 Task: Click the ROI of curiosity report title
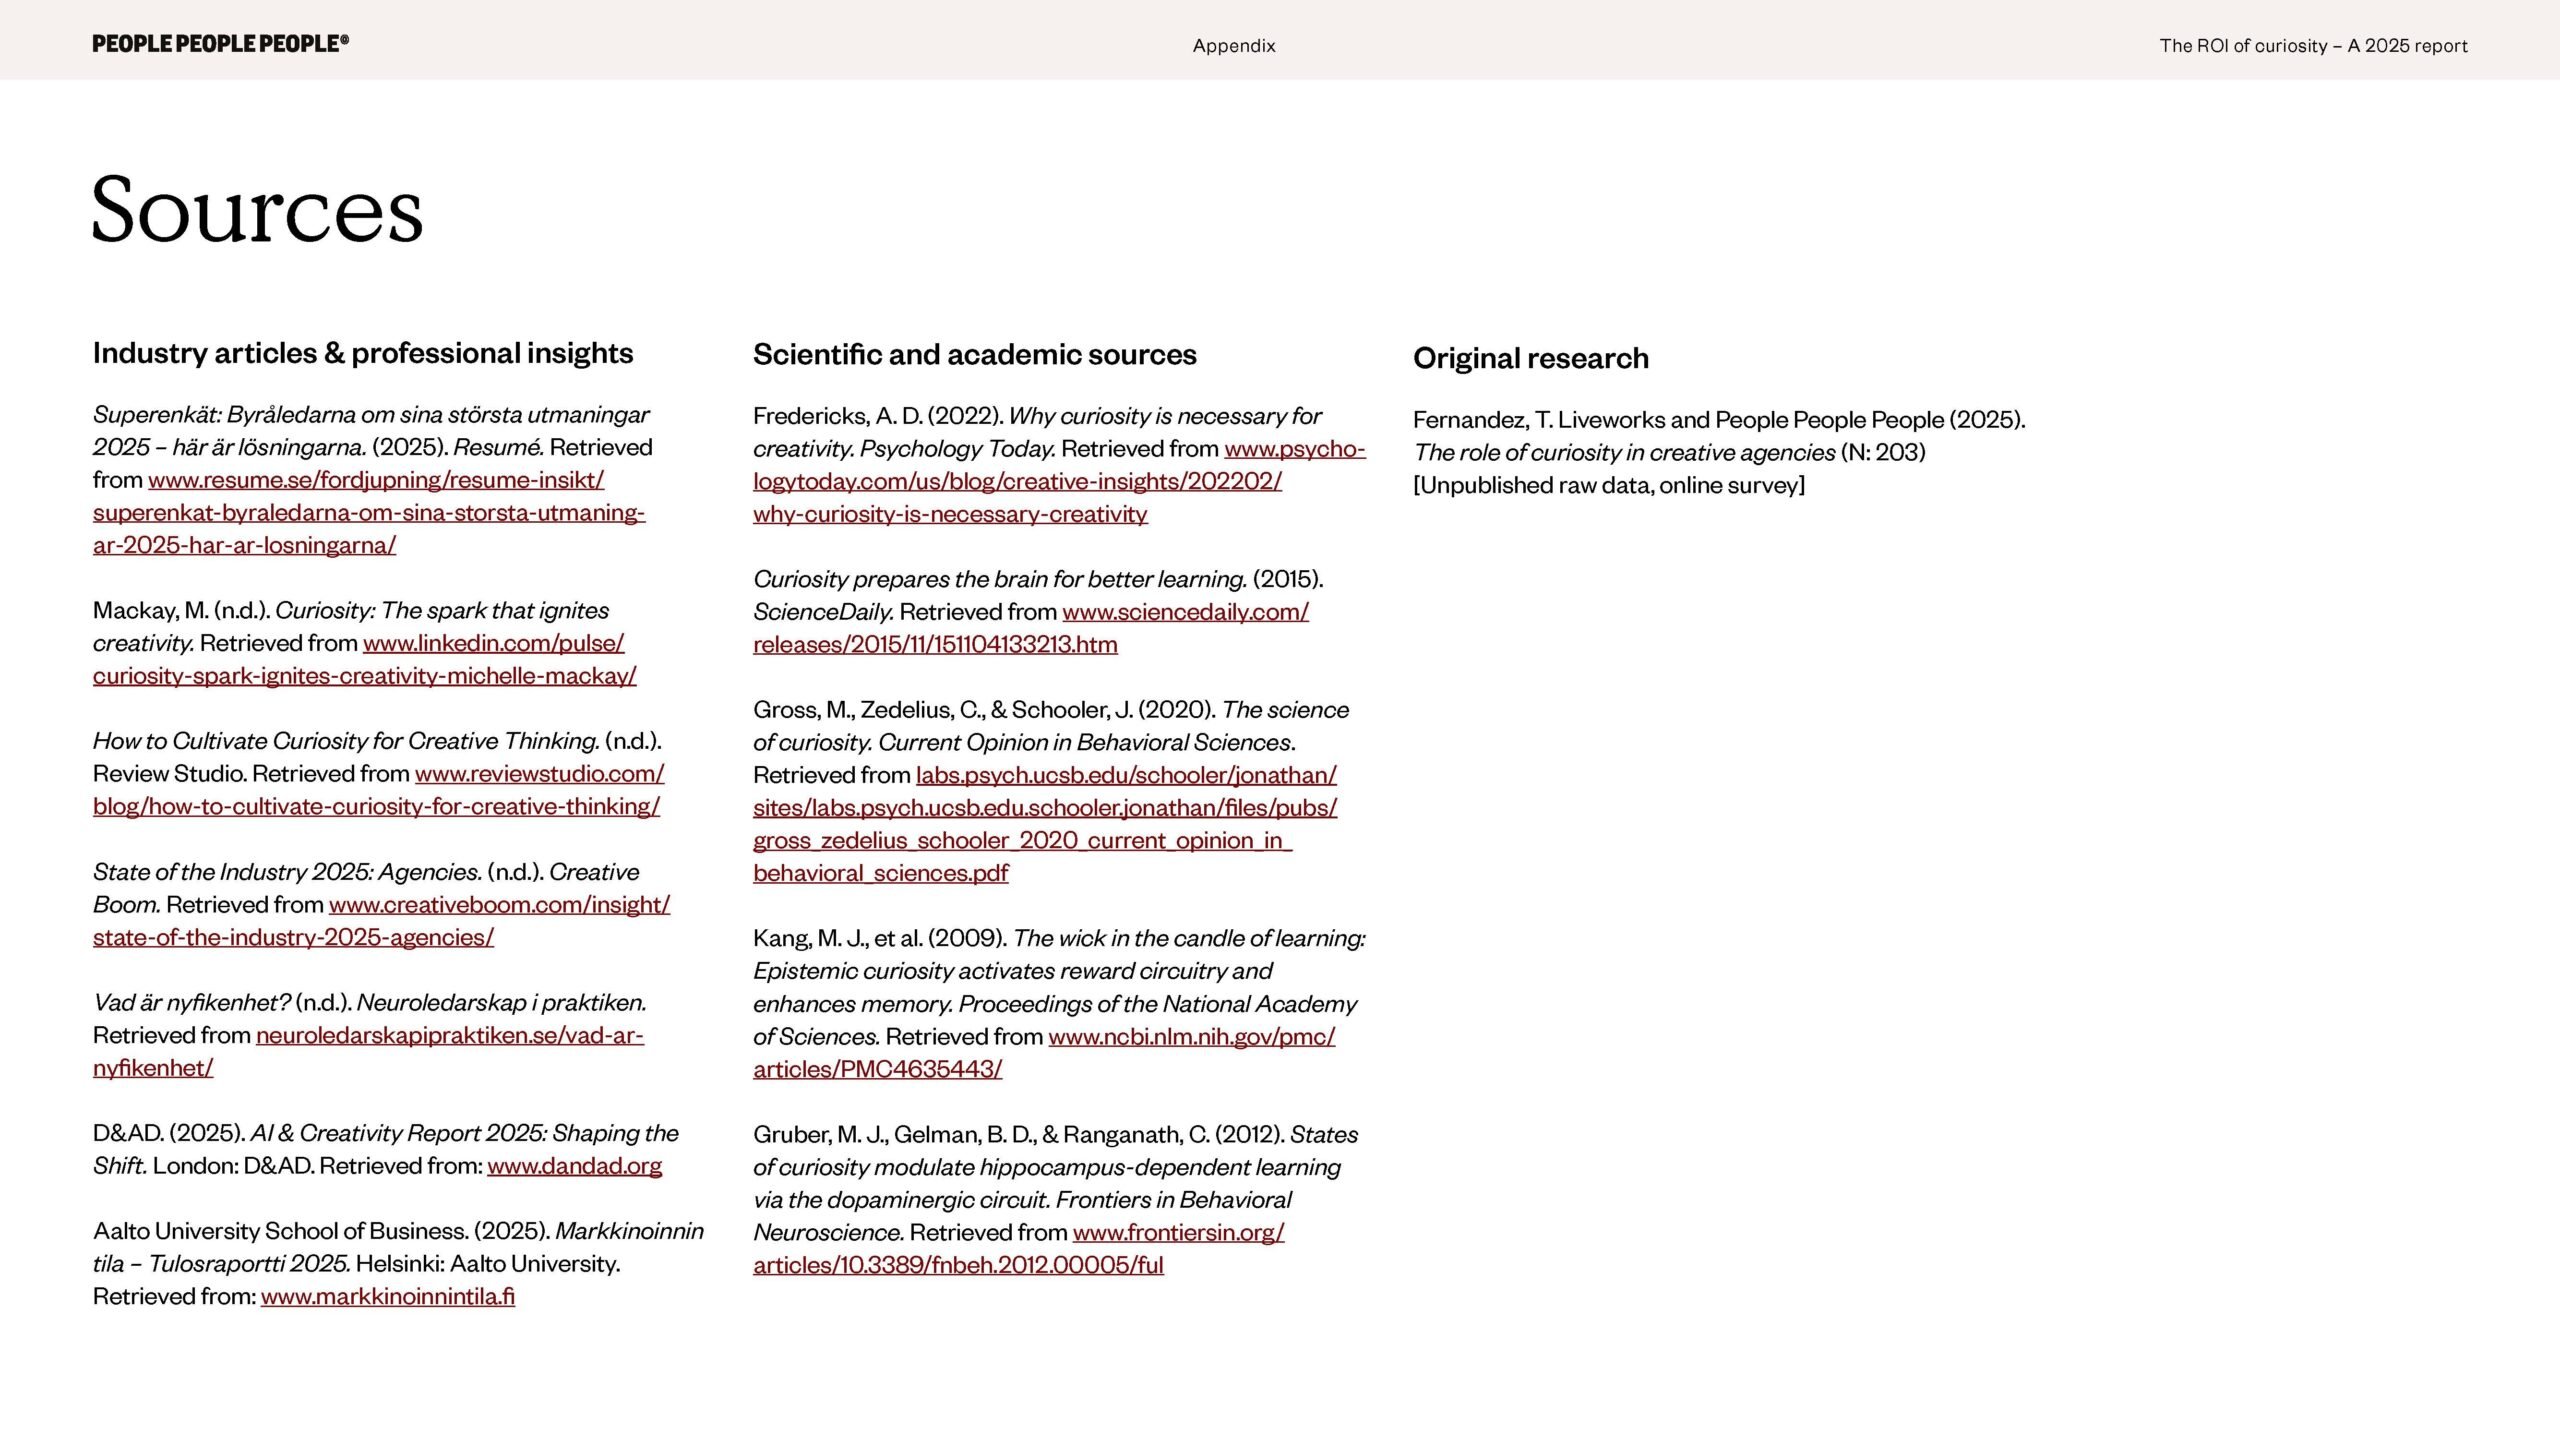(2312, 46)
